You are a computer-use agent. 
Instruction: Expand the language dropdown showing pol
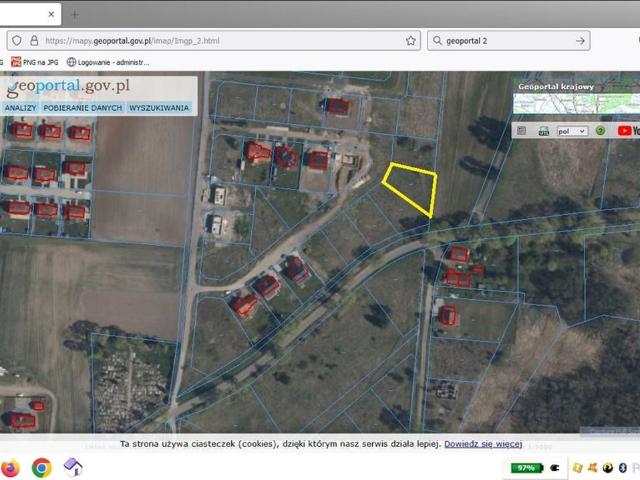click(x=573, y=130)
